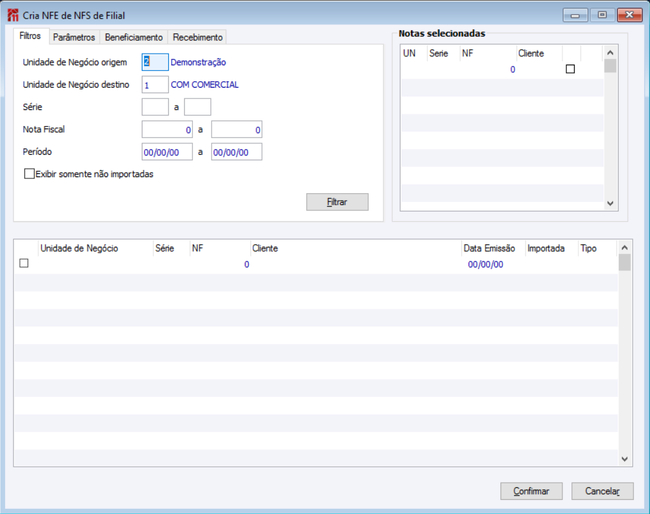Enable Exibir somente não importadas checkbox
The width and height of the screenshot is (650, 514).
click(29, 174)
